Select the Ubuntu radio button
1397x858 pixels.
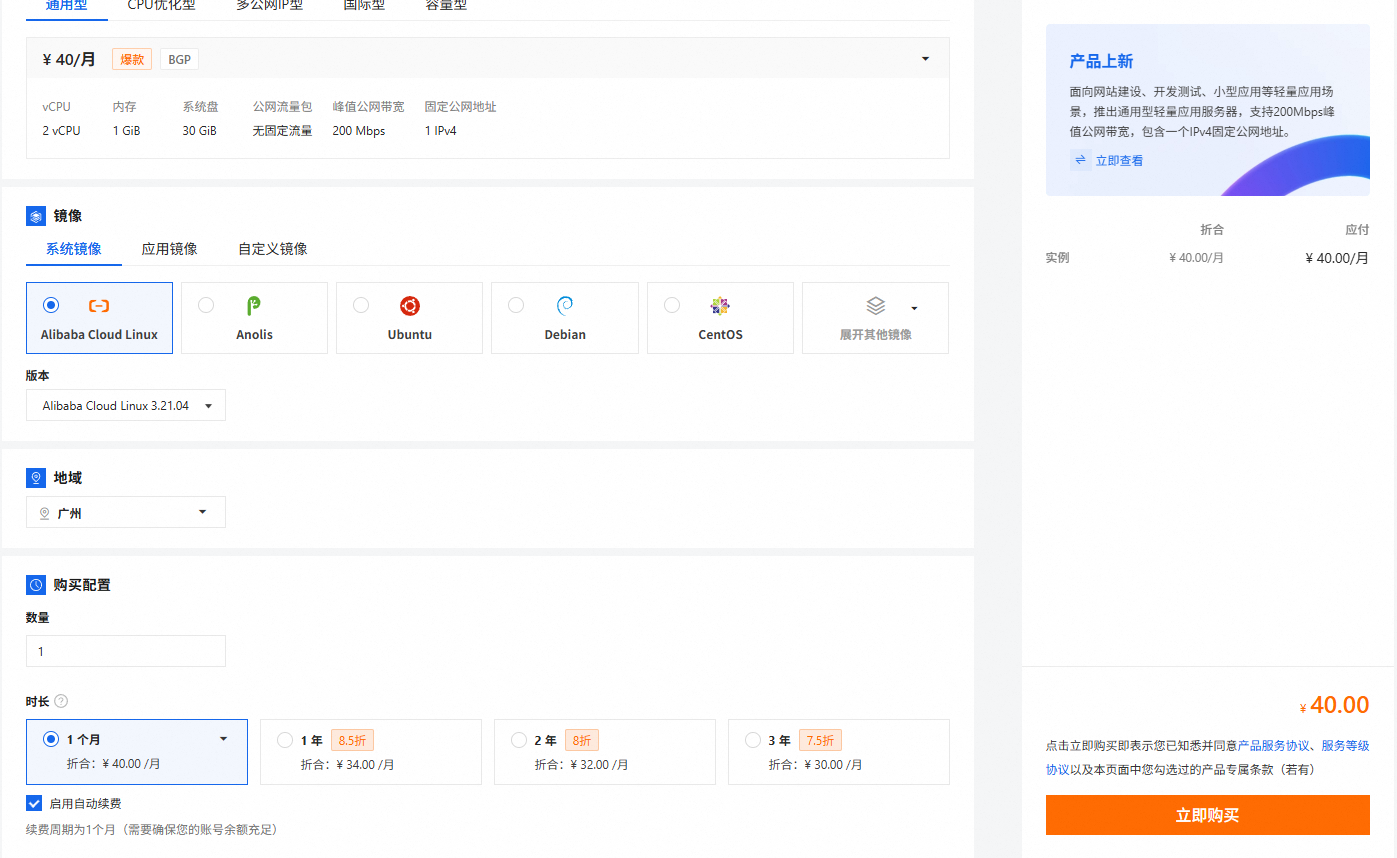(x=361, y=305)
